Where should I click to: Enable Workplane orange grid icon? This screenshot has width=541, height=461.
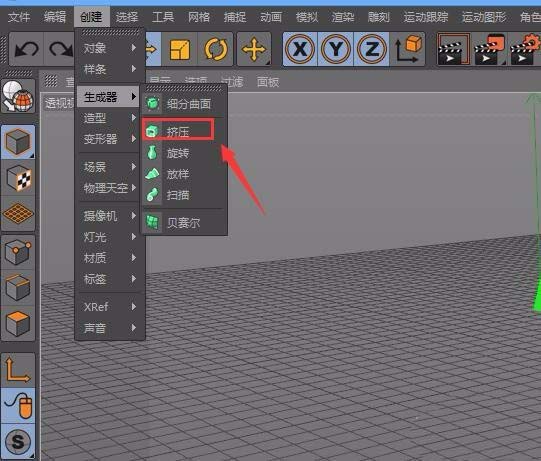(x=18, y=214)
